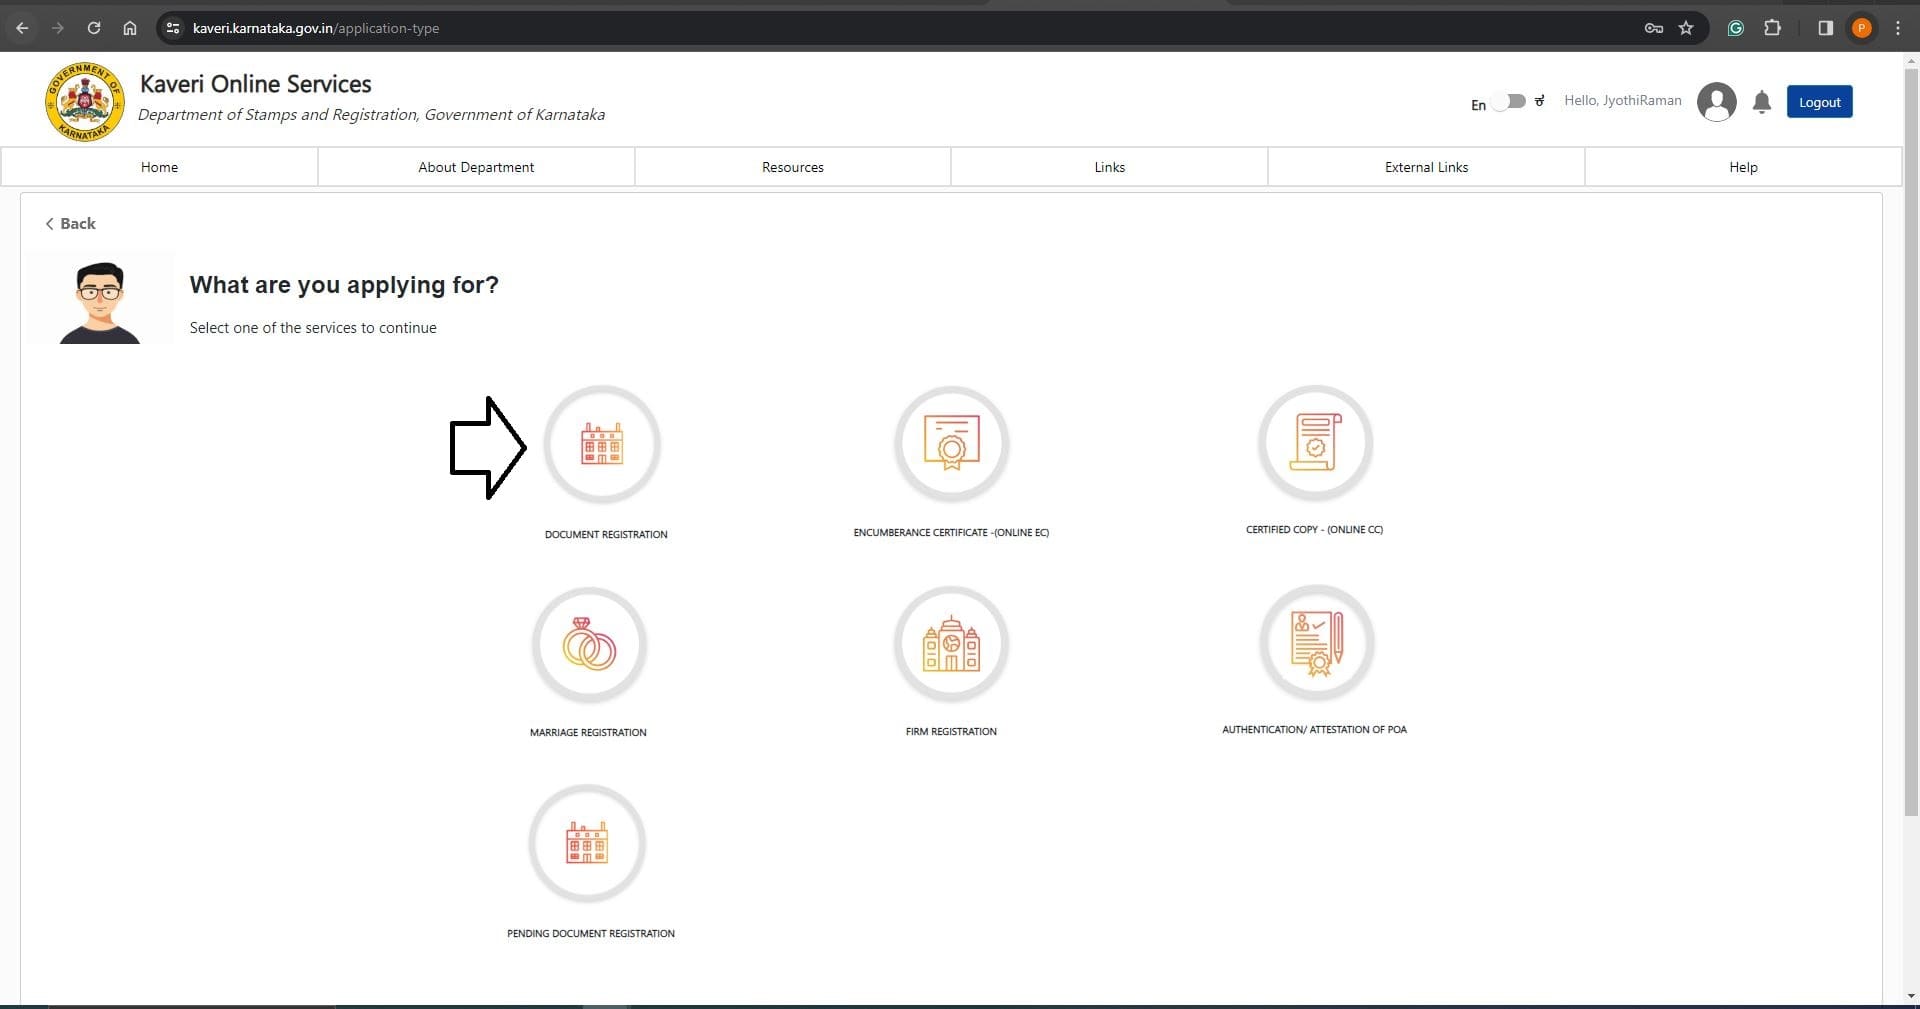This screenshot has height=1009, width=1920.
Task: Open the notifications bell icon
Action: [x=1762, y=102]
